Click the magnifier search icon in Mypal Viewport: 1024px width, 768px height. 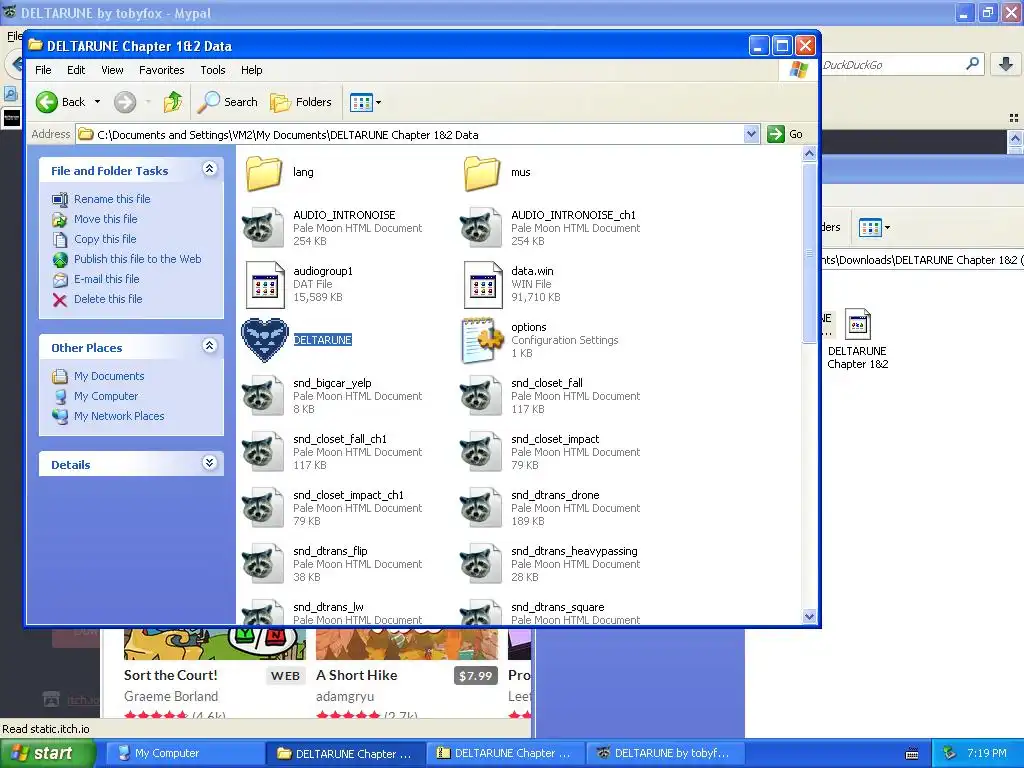pos(972,64)
